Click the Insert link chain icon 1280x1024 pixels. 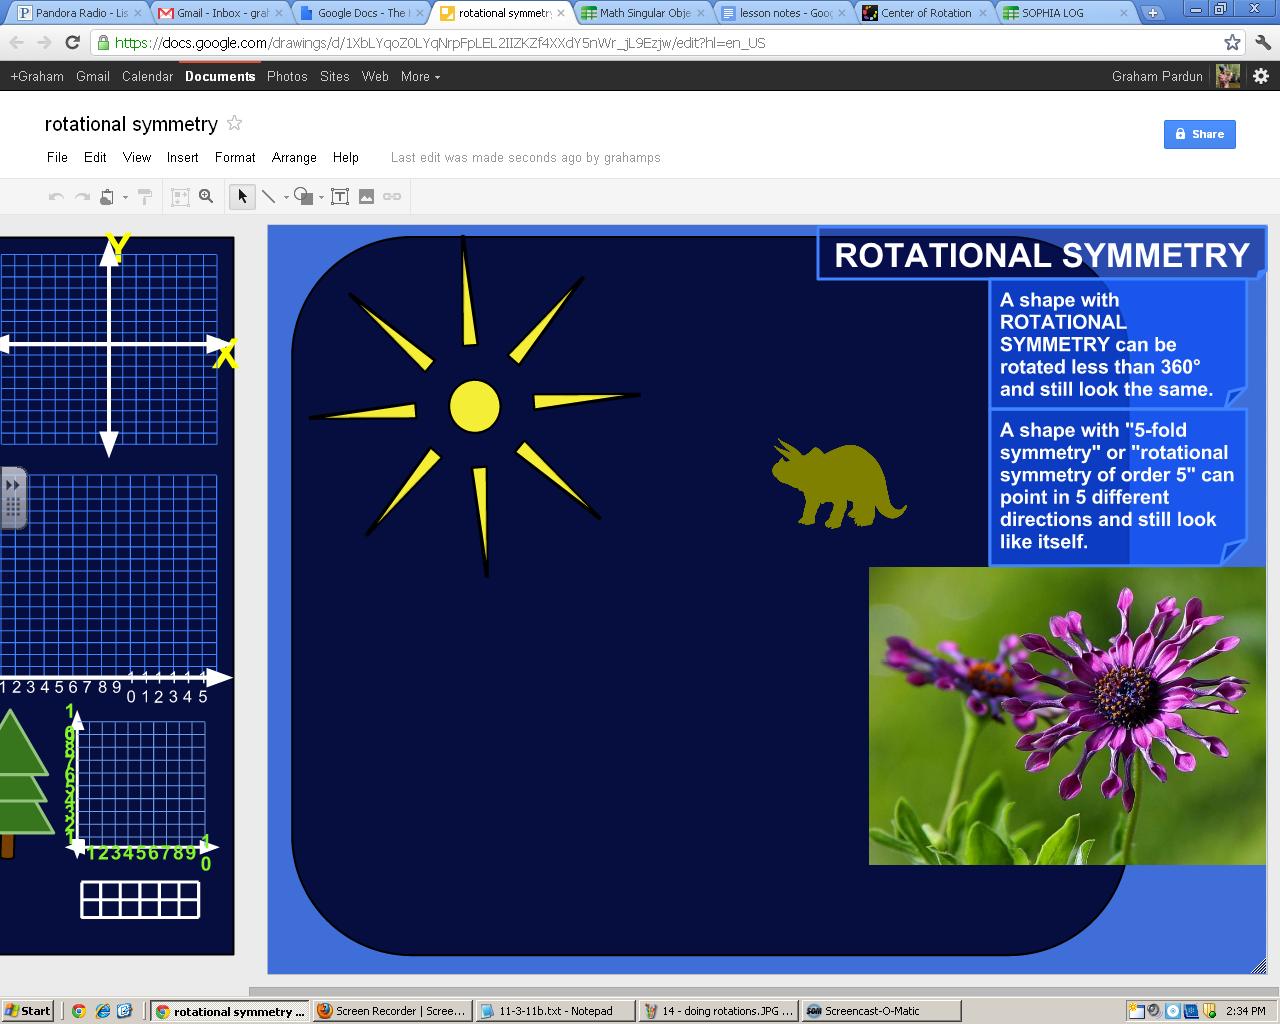tap(392, 197)
